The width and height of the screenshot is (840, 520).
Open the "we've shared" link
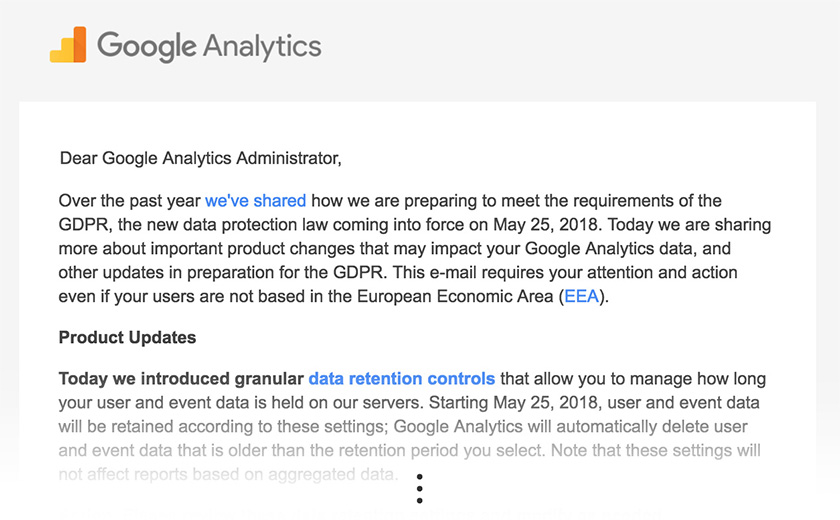pos(256,201)
